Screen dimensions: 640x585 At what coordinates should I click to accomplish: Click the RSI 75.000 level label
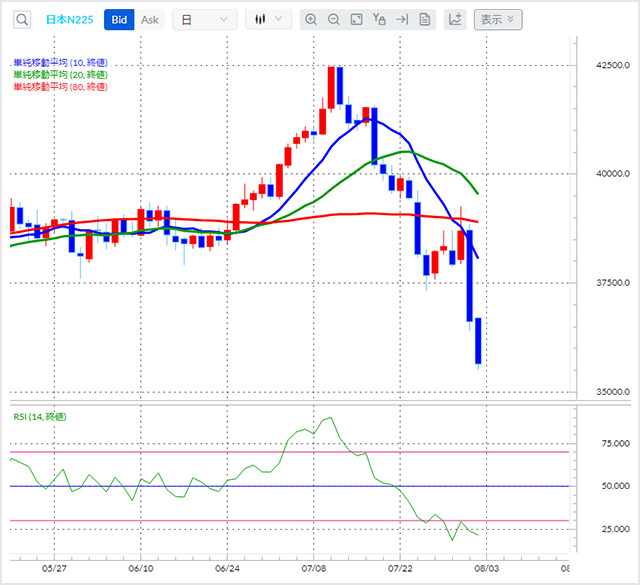point(616,443)
